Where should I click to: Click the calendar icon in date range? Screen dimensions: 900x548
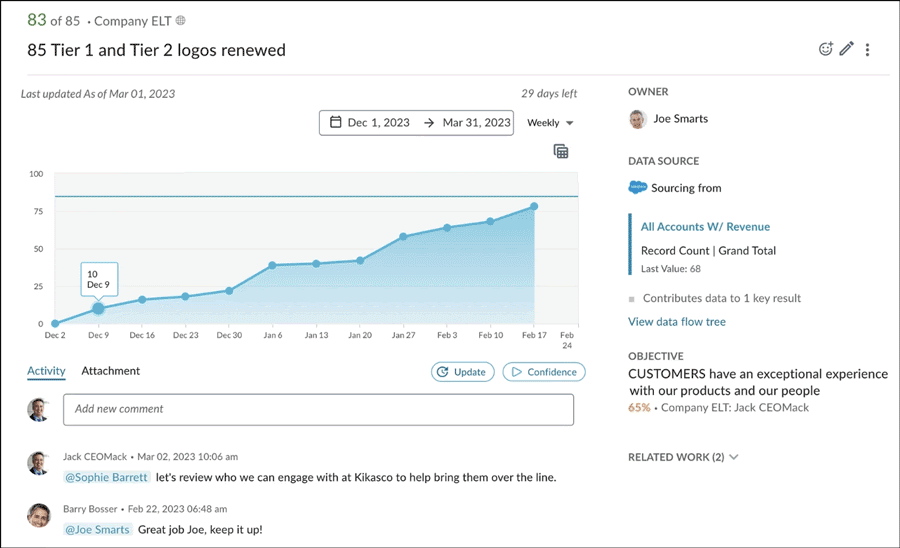click(x=335, y=123)
